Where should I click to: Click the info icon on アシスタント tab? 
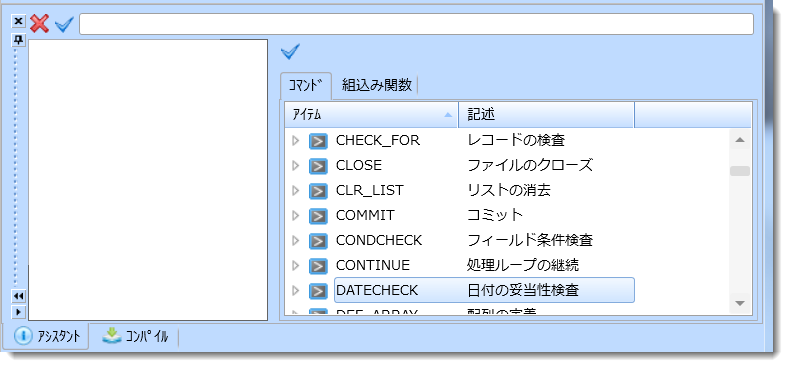click(x=23, y=336)
